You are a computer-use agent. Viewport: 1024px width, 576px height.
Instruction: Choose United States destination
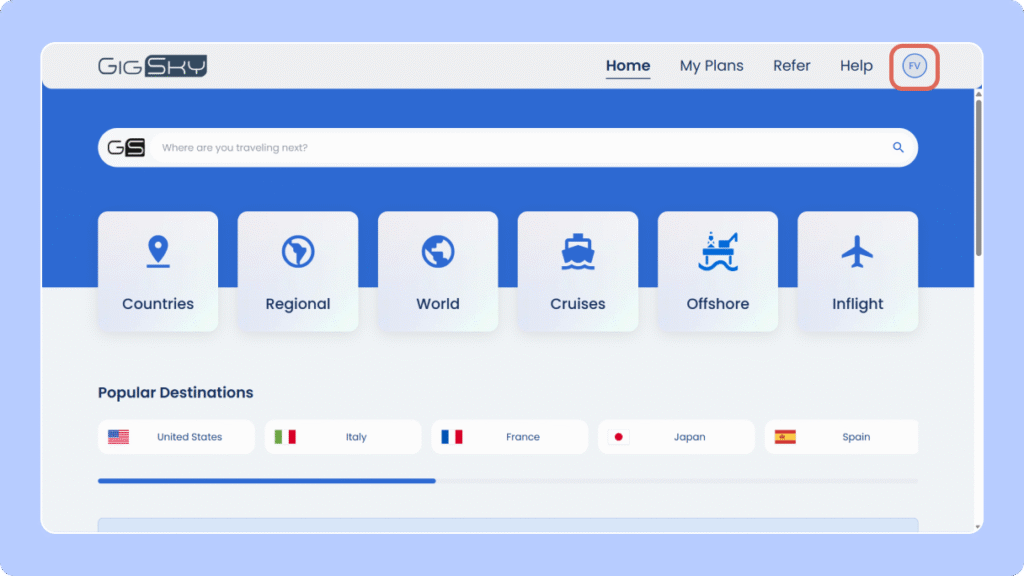pos(176,437)
